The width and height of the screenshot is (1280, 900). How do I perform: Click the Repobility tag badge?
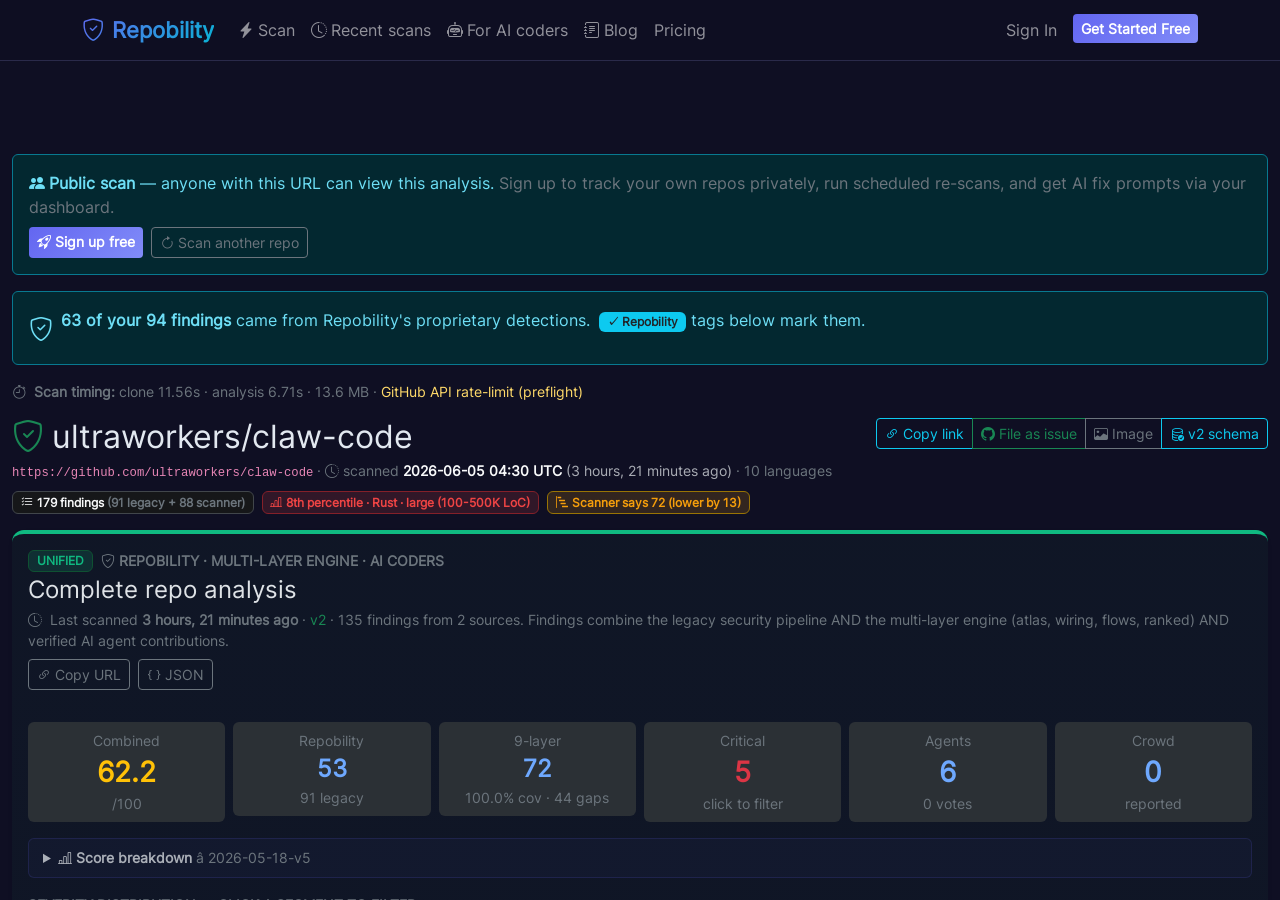click(x=642, y=321)
